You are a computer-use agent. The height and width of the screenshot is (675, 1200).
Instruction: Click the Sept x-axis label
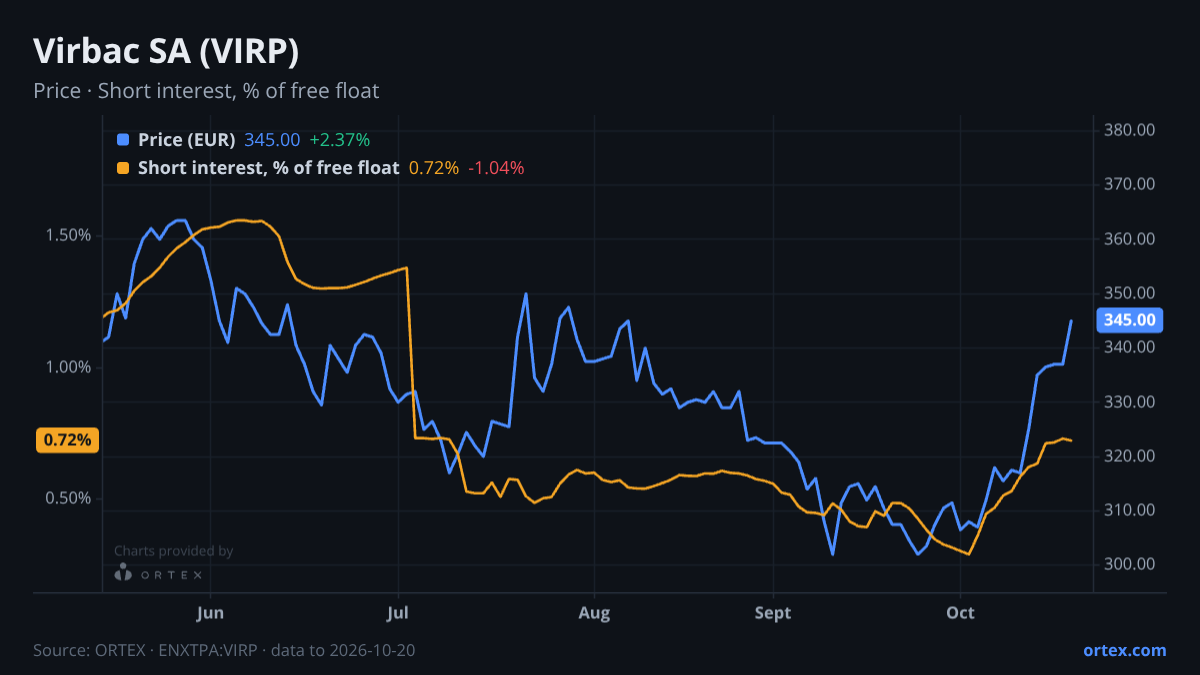pyautogui.click(x=772, y=612)
